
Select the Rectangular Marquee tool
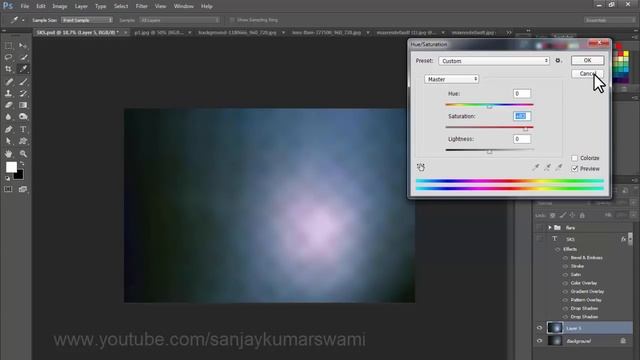pos(8,45)
